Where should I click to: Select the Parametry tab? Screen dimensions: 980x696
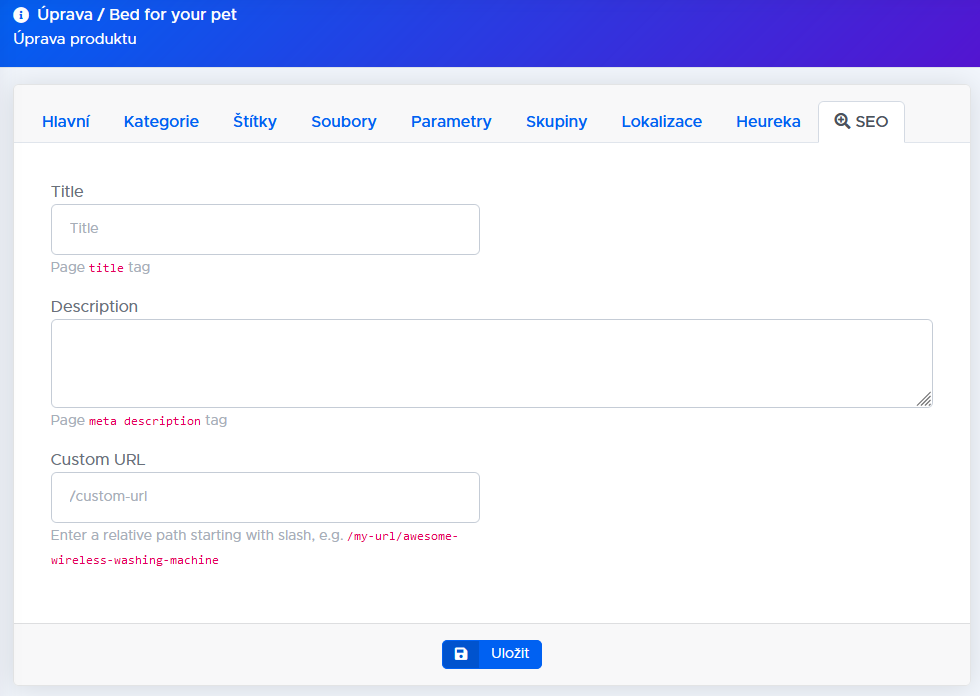(x=451, y=122)
